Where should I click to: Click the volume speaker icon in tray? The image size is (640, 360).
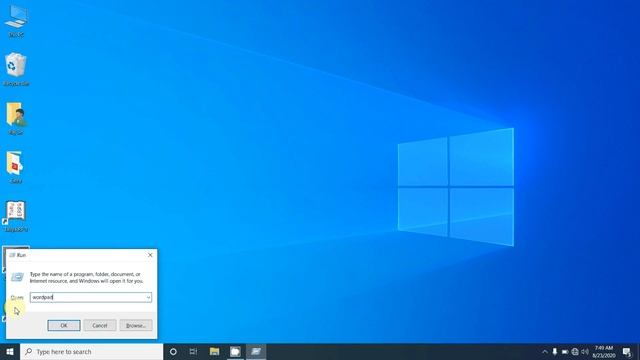point(585,351)
